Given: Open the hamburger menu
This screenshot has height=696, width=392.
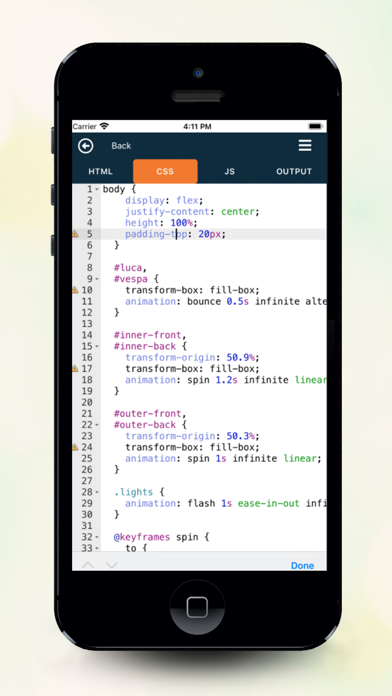Looking at the screenshot, I should (305, 146).
